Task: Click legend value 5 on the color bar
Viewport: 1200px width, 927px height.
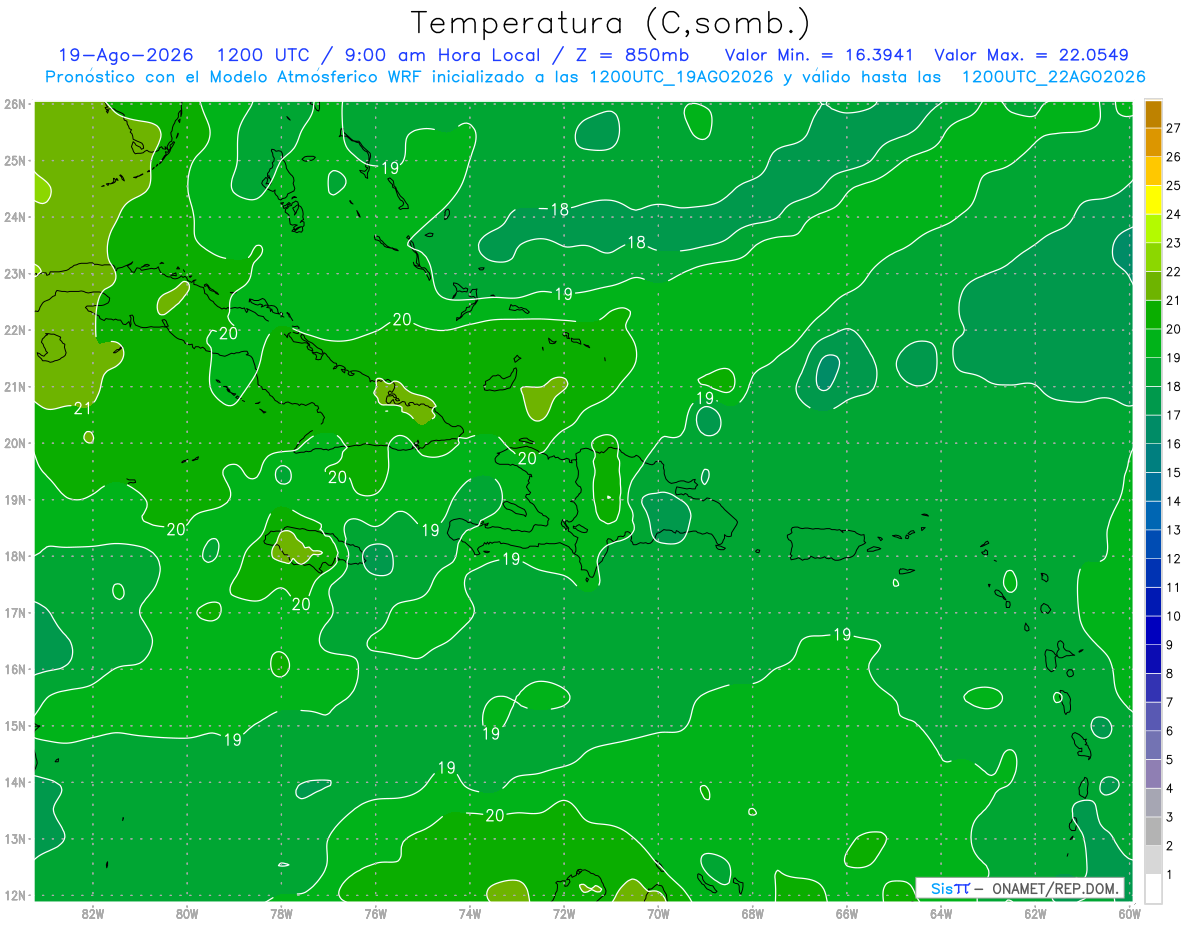Action: 1170,760
